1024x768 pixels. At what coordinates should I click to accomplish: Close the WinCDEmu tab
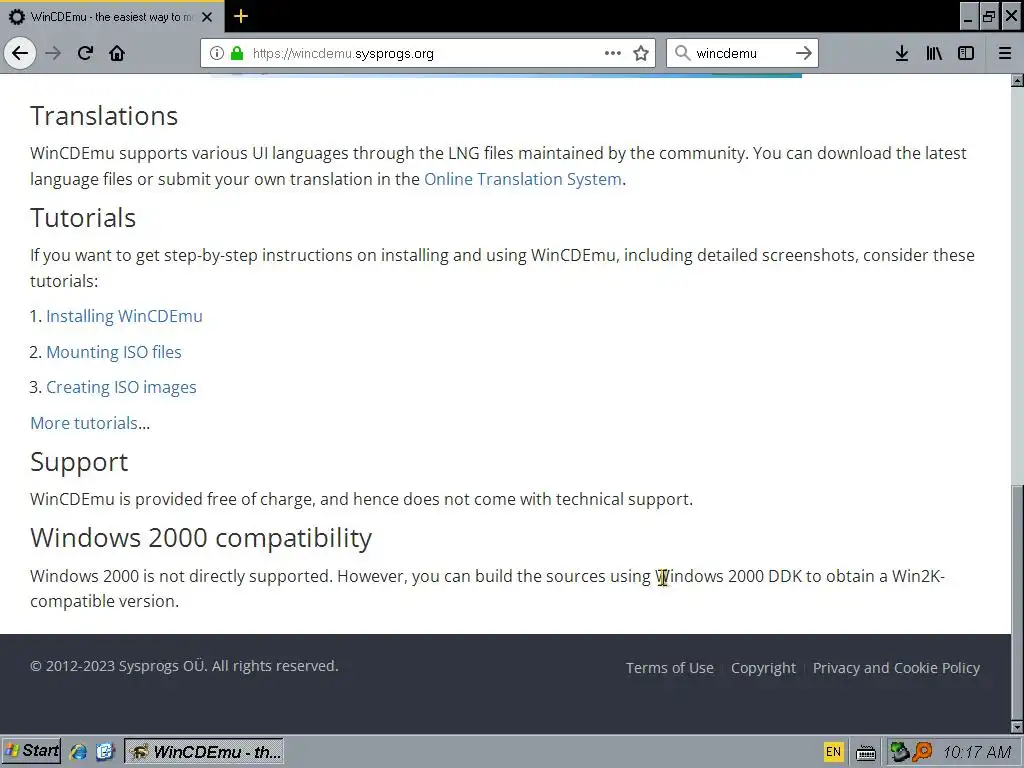tap(207, 17)
